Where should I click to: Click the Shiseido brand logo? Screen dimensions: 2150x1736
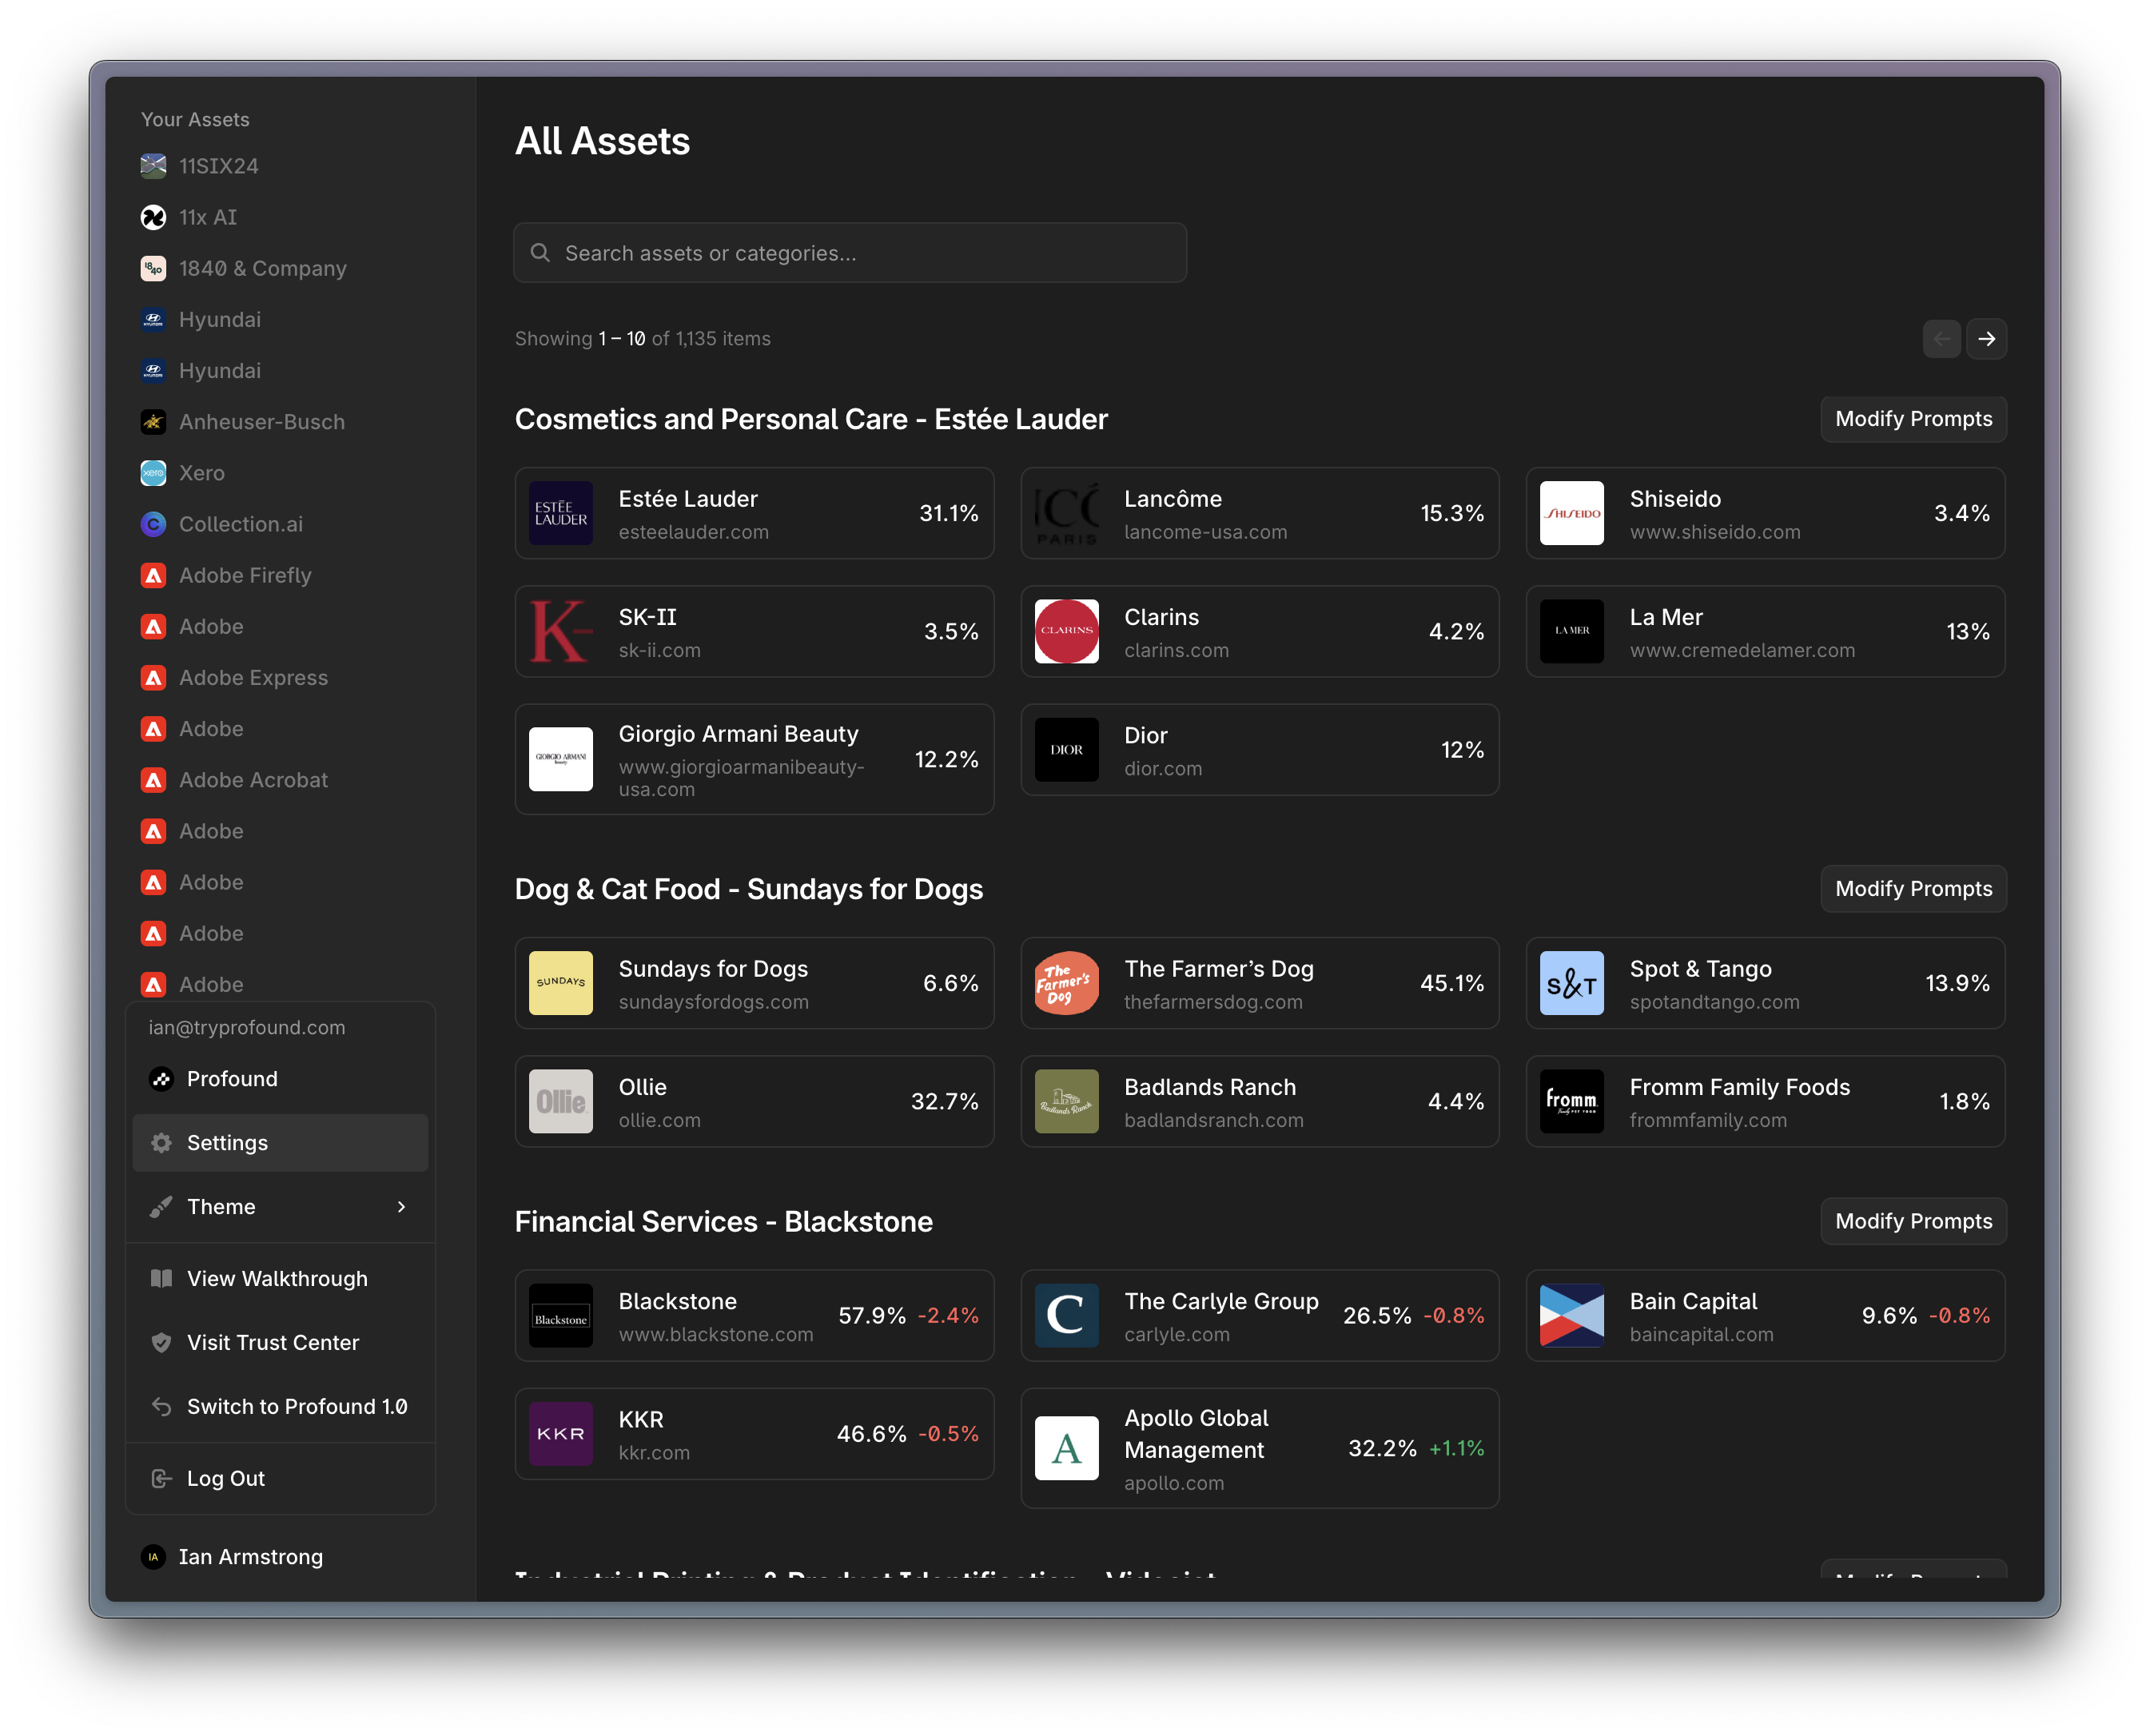(x=1571, y=513)
